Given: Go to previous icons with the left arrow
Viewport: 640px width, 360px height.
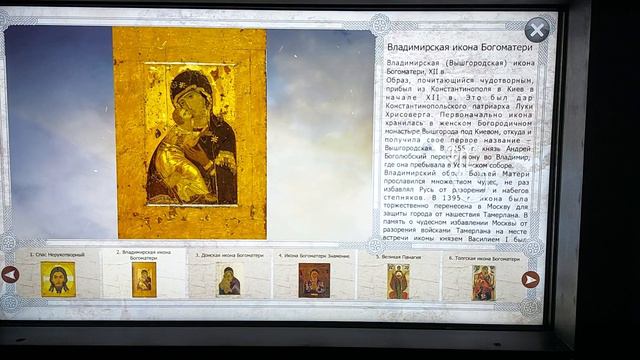Looking at the screenshot, I should click(x=10, y=274).
